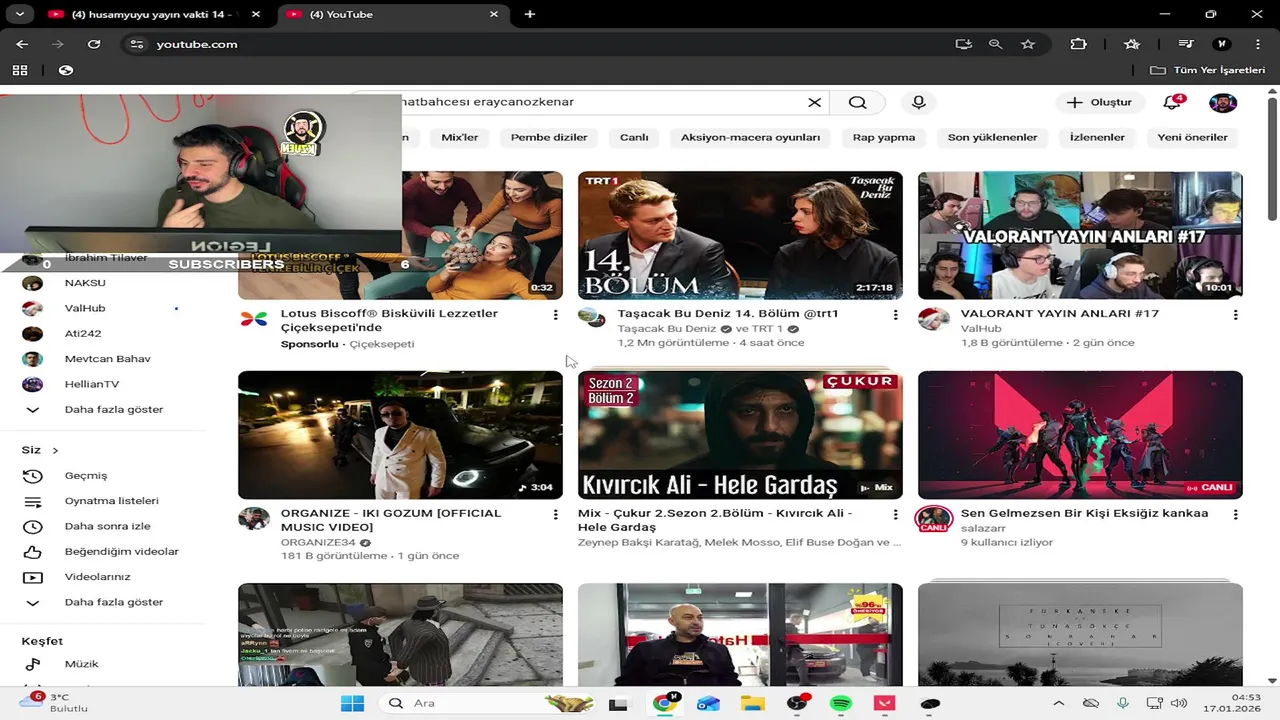Open options for Lotus Biscoff ad
Image resolution: width=1280 pixels, height=720 pixels.
point(555,315)
